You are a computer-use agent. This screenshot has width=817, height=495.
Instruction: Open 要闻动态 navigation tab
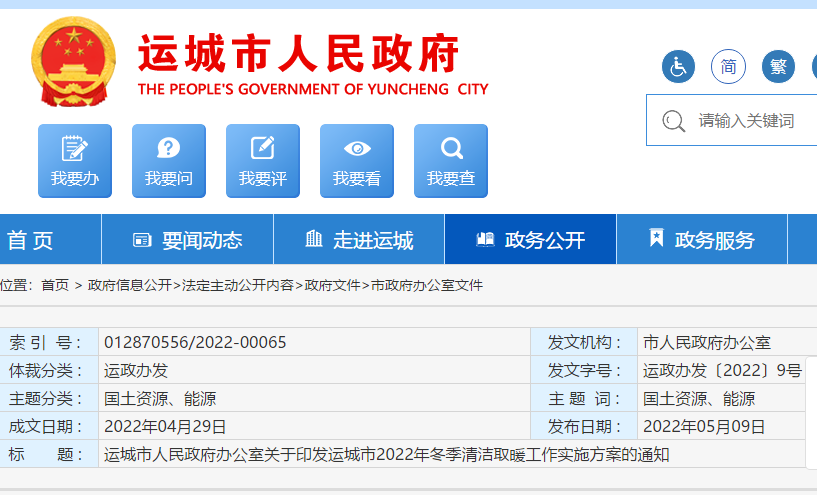[x=188, y=240]
